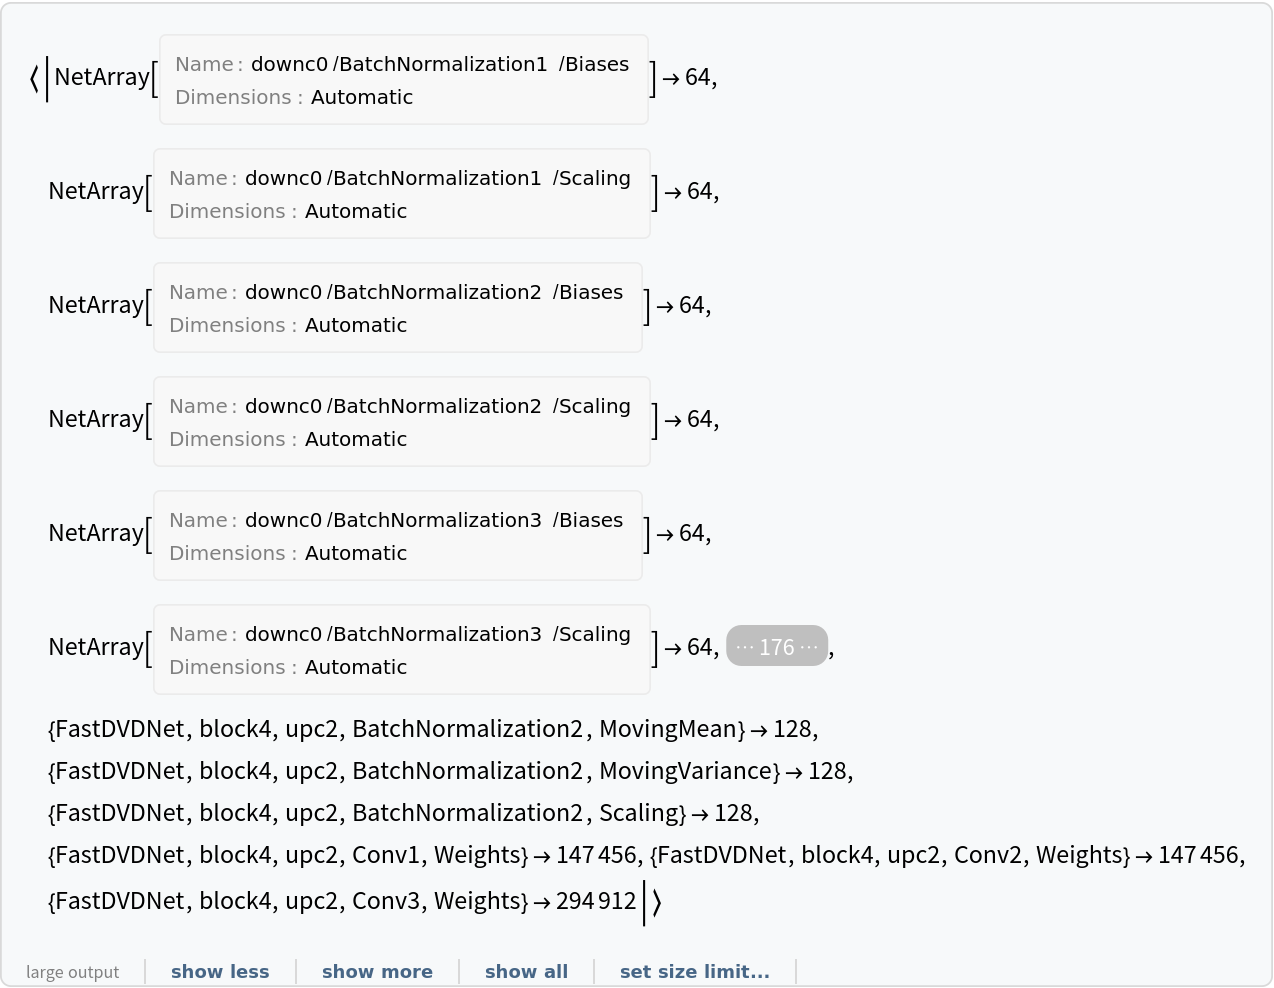Screen dimensions: 1274x988
Task: Click the closing association bracket
Action: pos(656,902)
